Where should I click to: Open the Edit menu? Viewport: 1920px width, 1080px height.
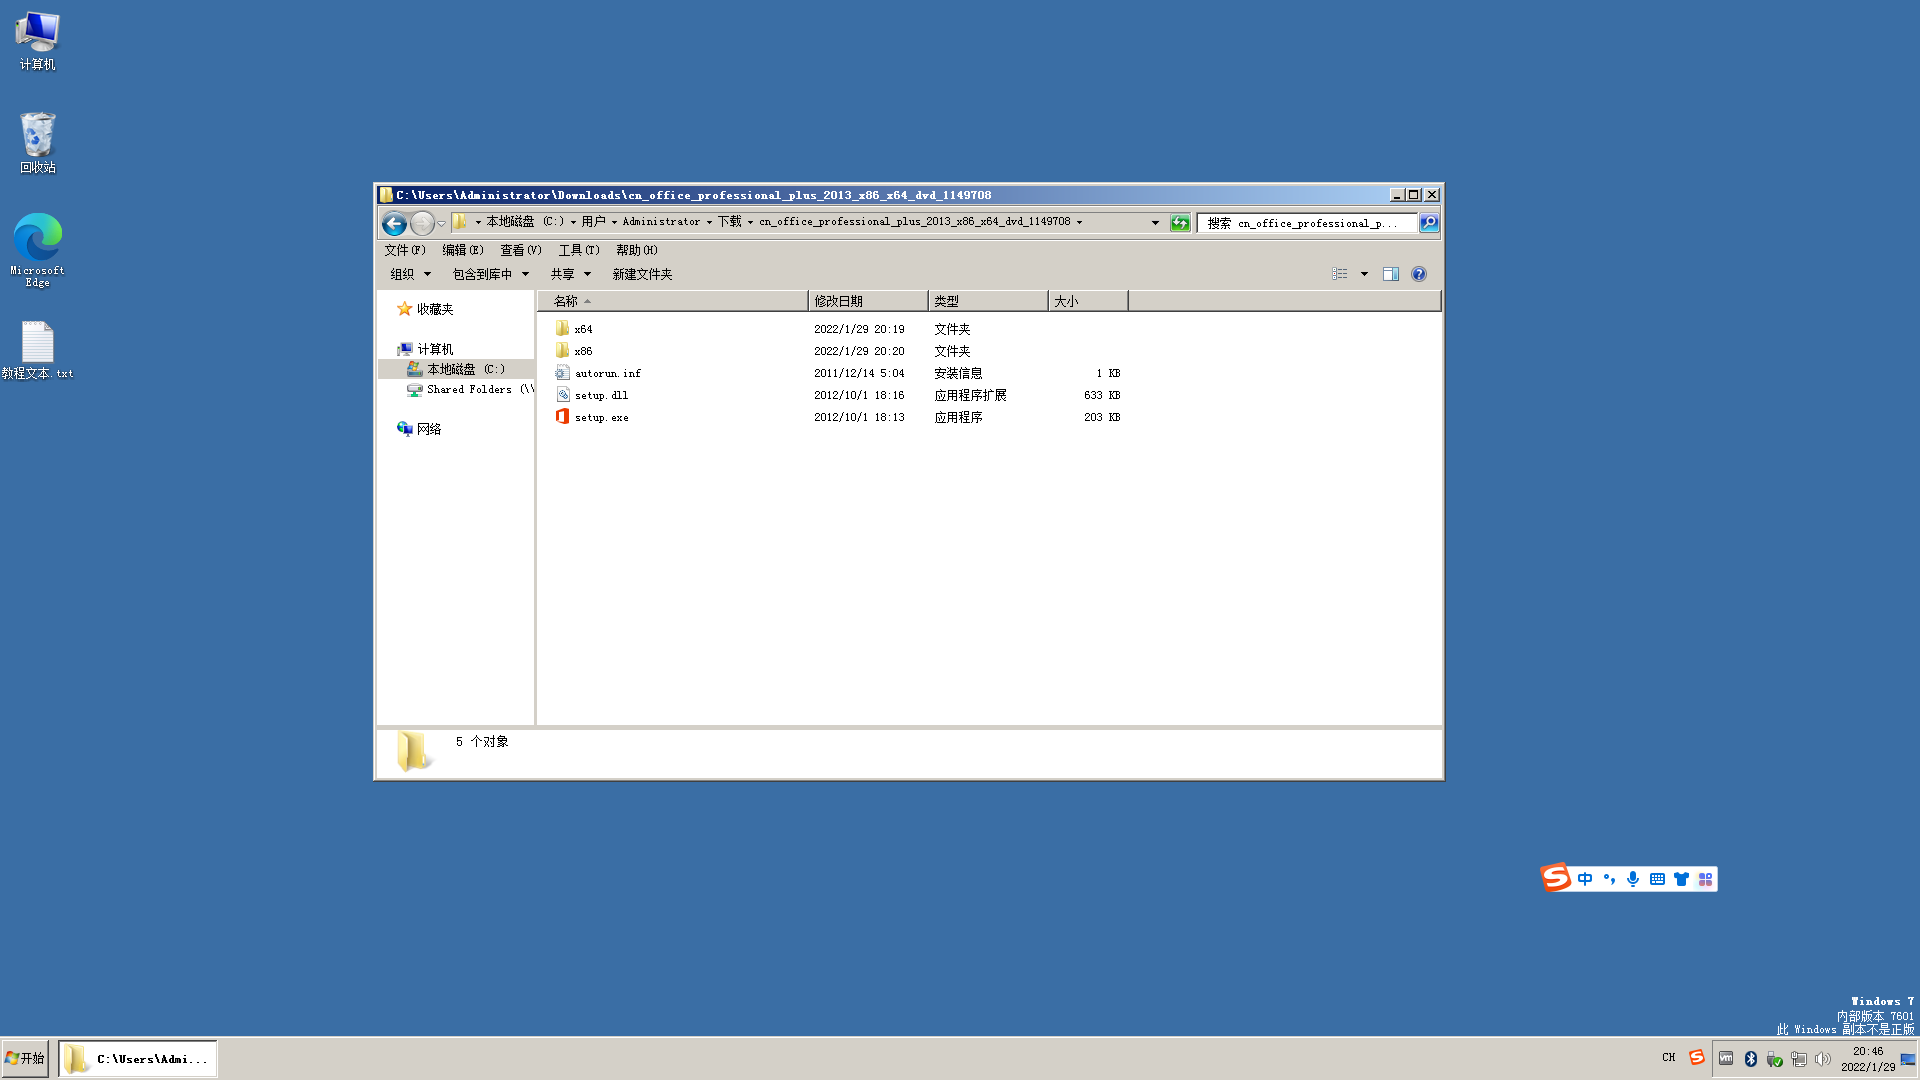pos(463,250)
